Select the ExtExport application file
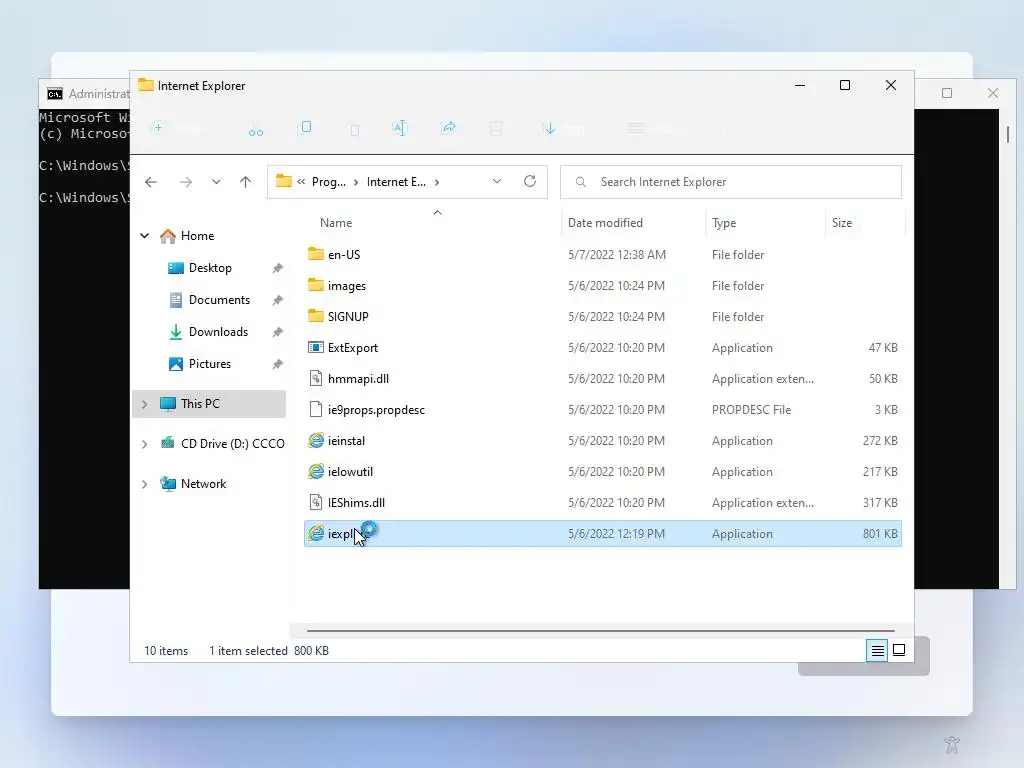 coord(353,347)
